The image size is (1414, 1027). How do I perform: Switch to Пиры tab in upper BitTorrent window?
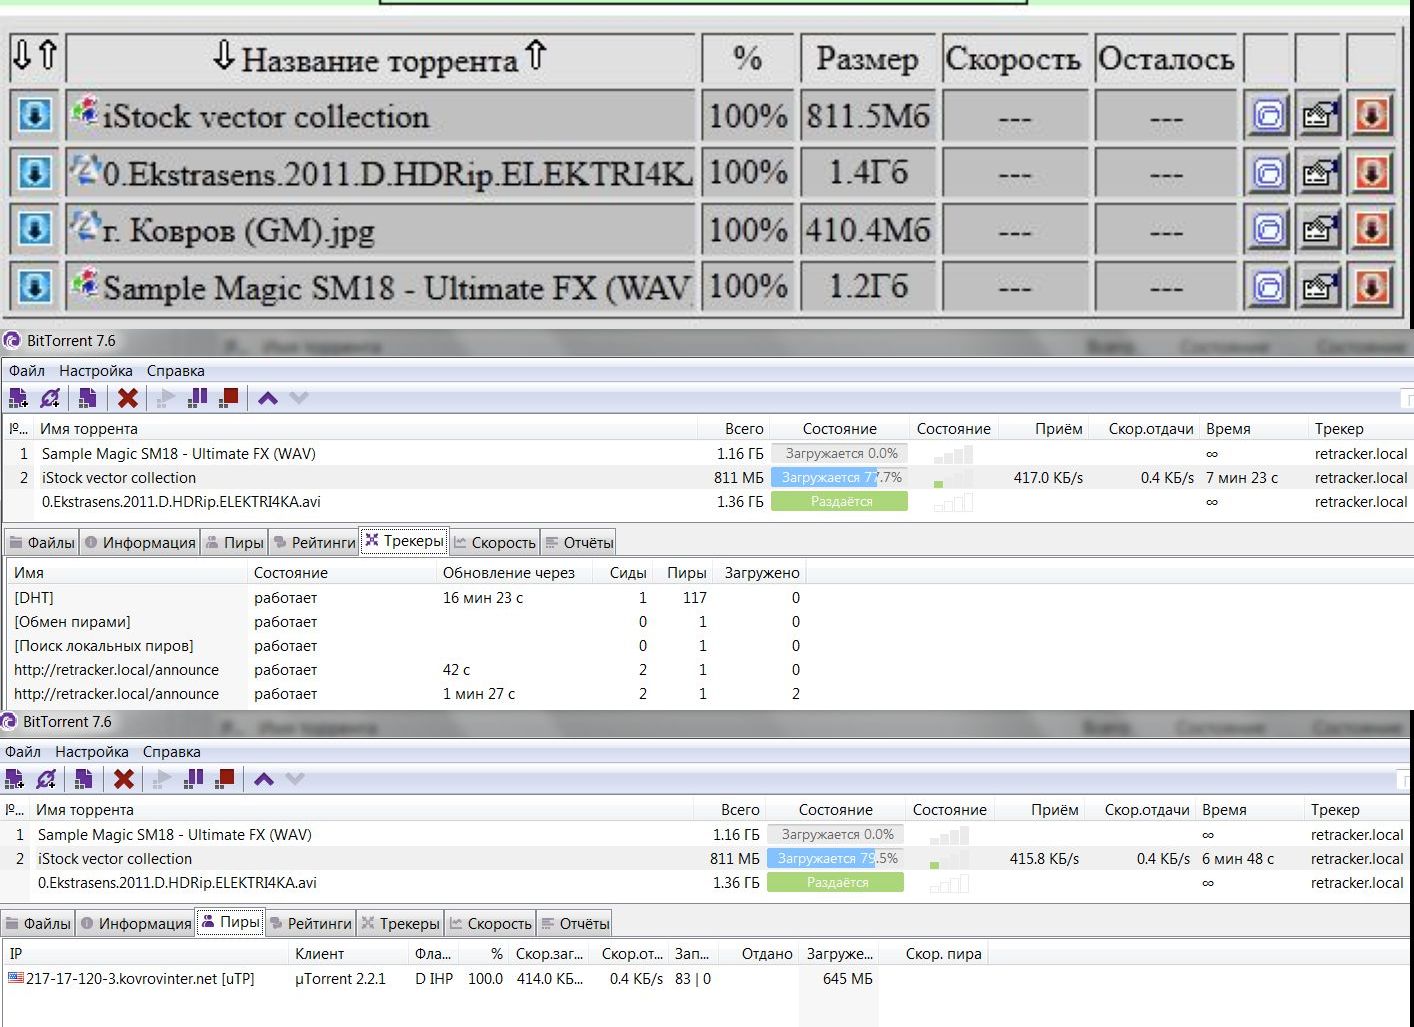234,542
